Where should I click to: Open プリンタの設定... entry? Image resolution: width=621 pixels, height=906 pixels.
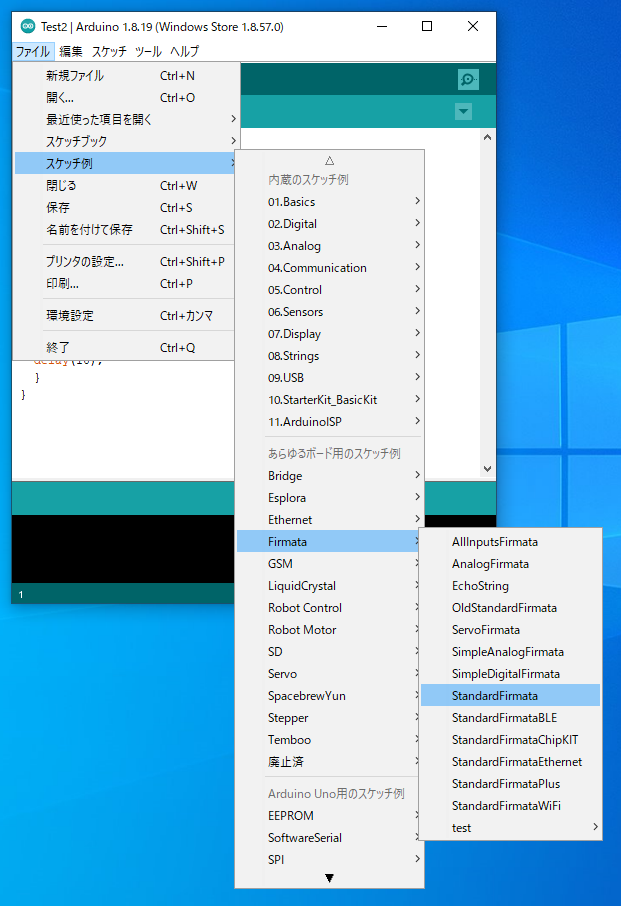pyautogui.click(x=124, y=262)
